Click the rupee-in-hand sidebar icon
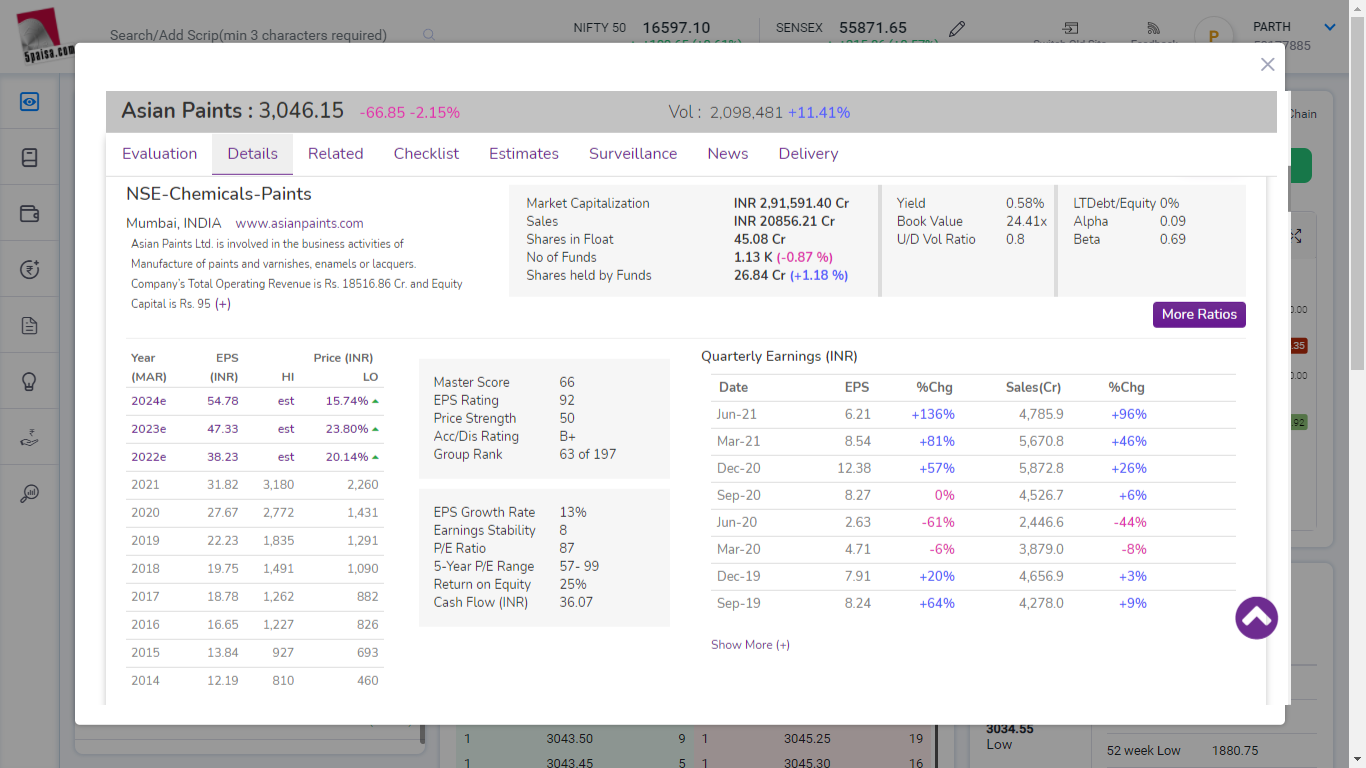Screen dimensions: 1366x768 (29, 437)
